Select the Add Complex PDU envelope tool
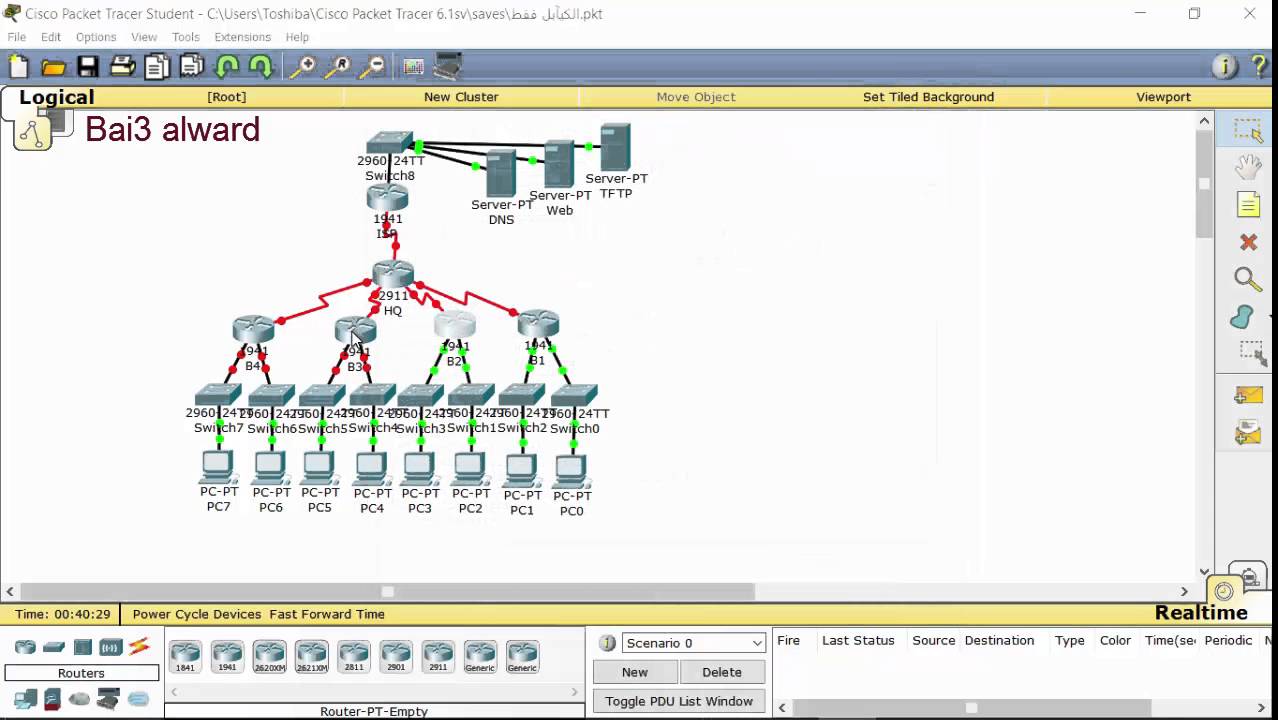 [1248, 433]
